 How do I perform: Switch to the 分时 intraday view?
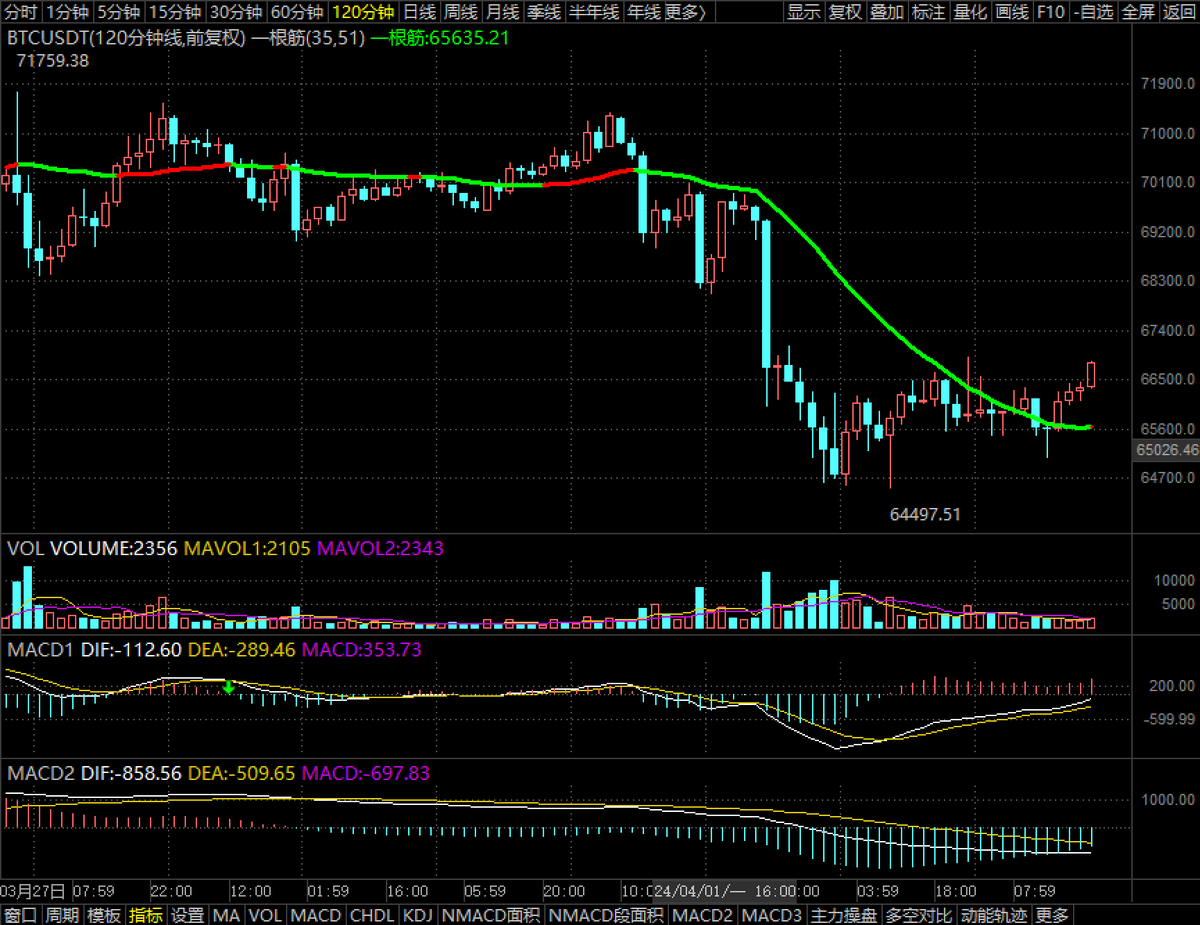[21, 12]
